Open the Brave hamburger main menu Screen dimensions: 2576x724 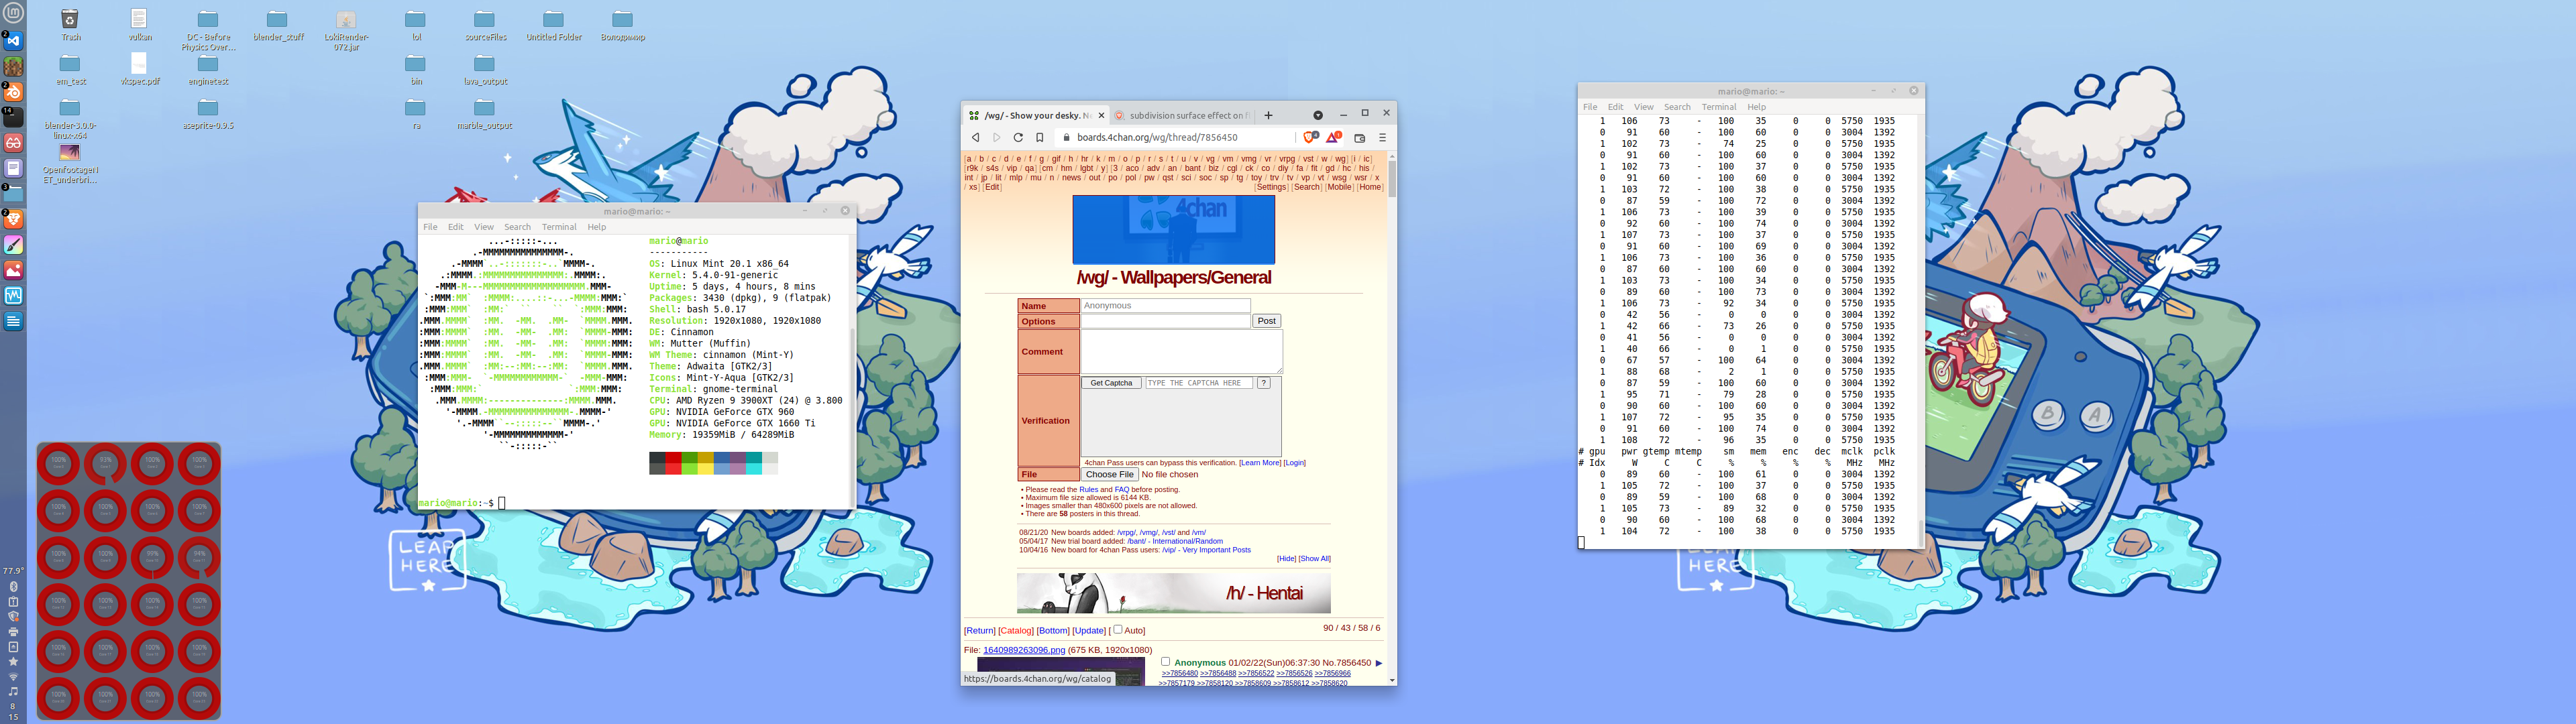point(1383,138)
